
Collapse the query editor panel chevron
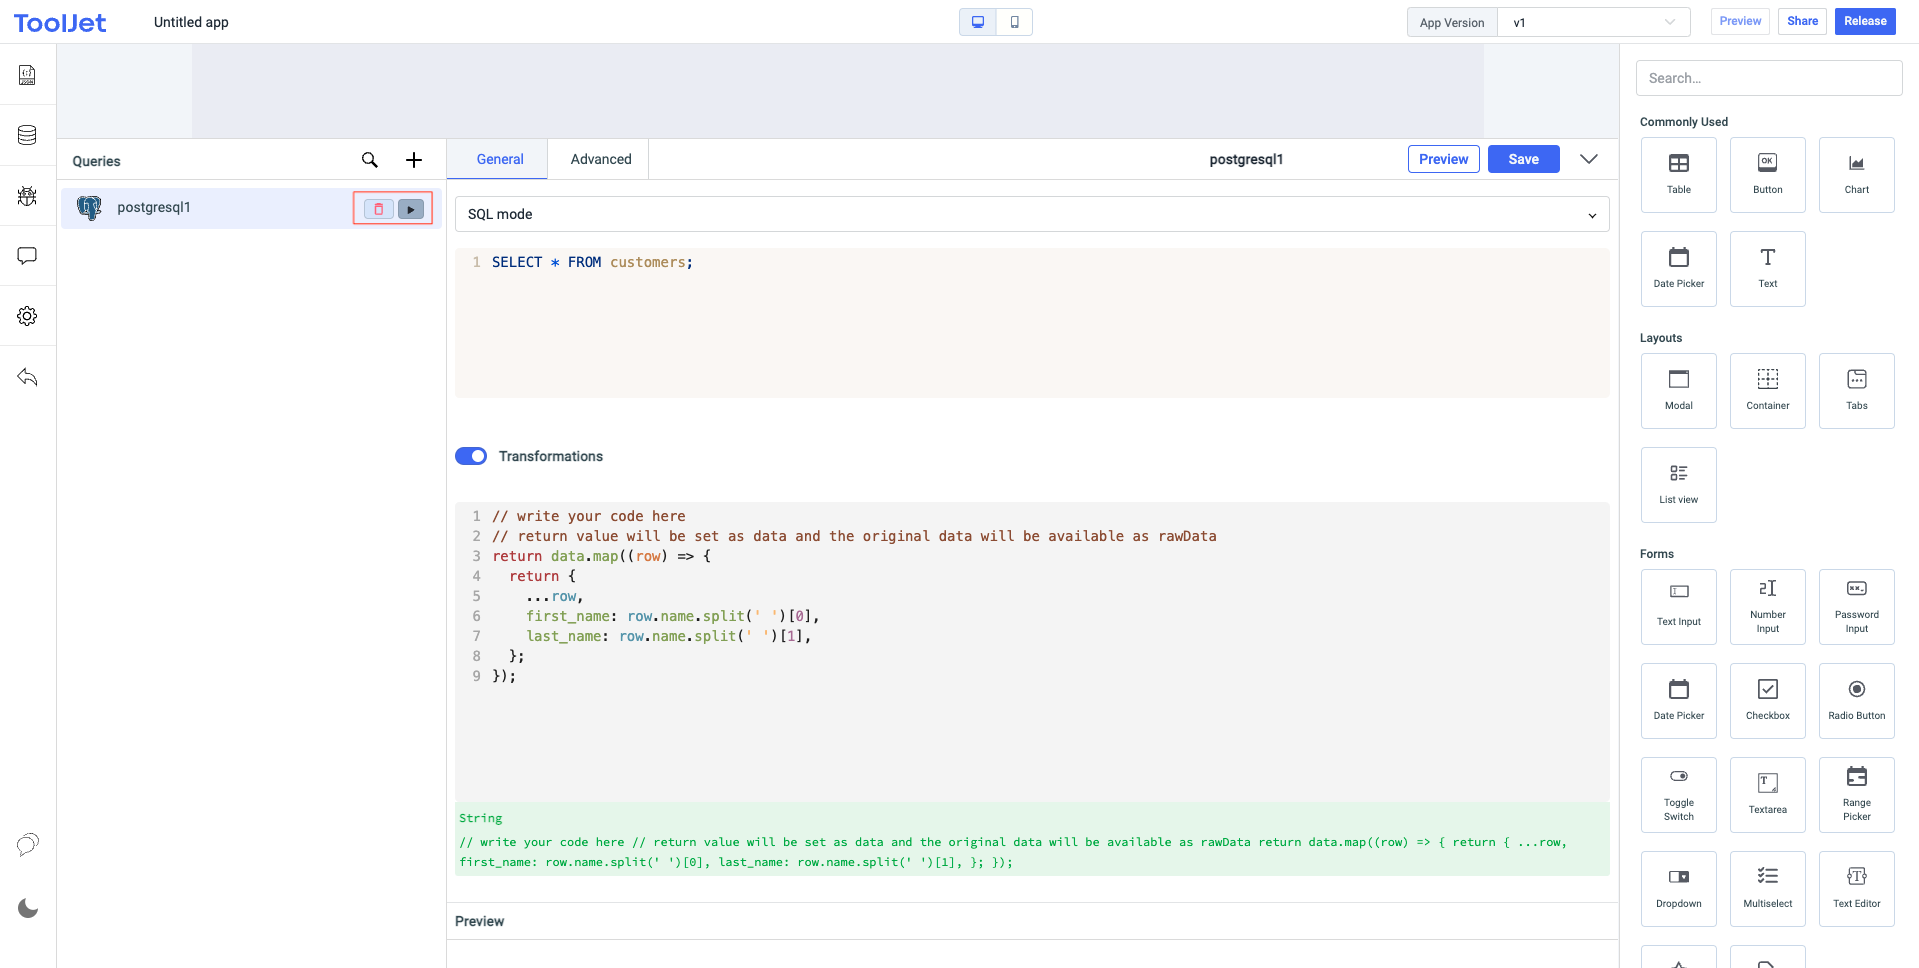1588,159
